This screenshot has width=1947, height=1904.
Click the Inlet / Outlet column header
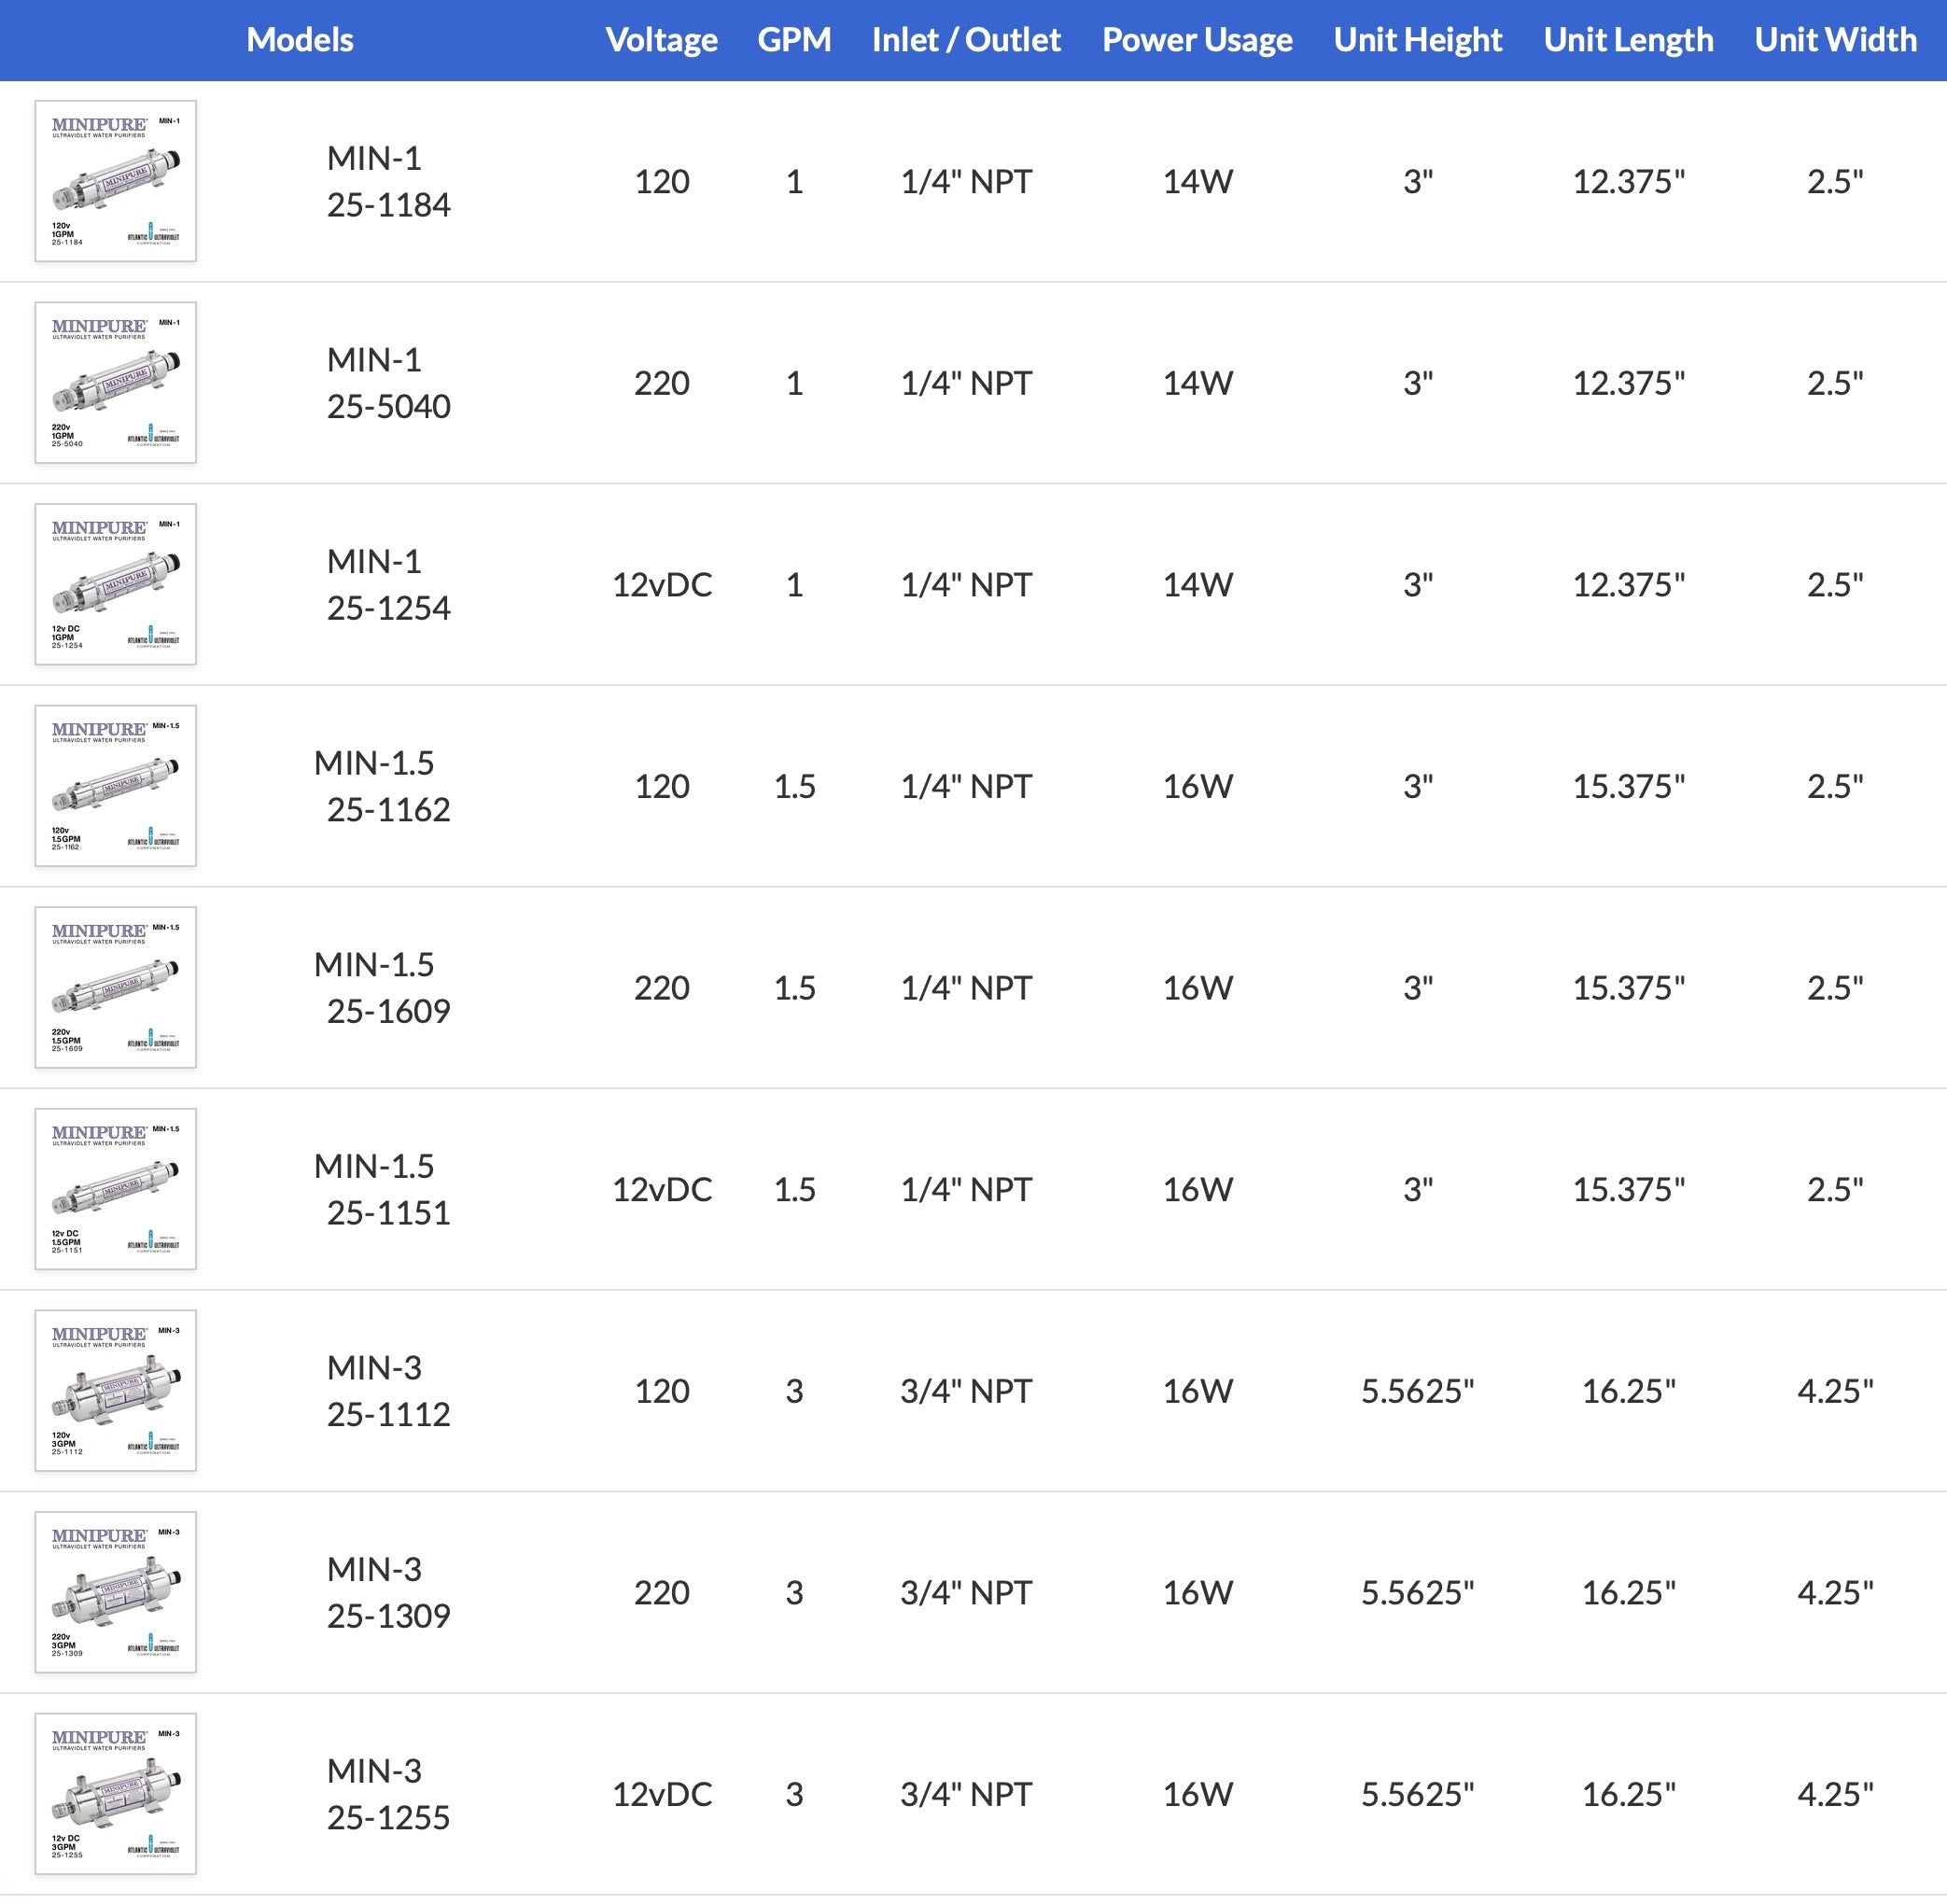[x=965, y=40]
